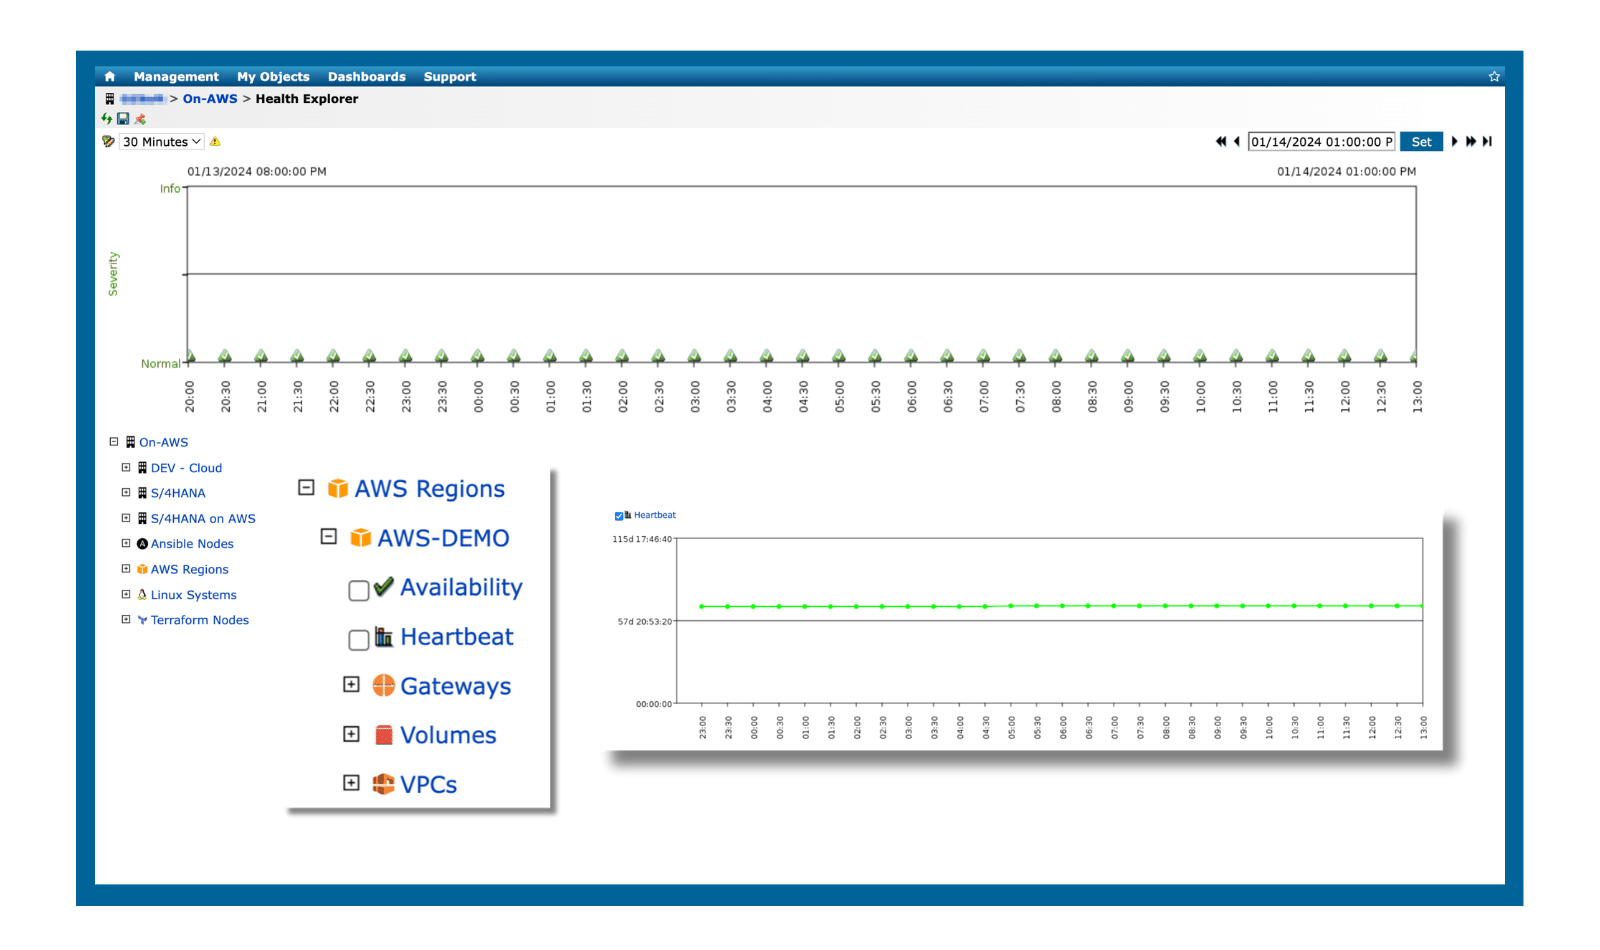This screenshot has width=1600, height=950.
Task: Collapse the AWS-DEMO tree node
Action: click(x=328, y=537)
